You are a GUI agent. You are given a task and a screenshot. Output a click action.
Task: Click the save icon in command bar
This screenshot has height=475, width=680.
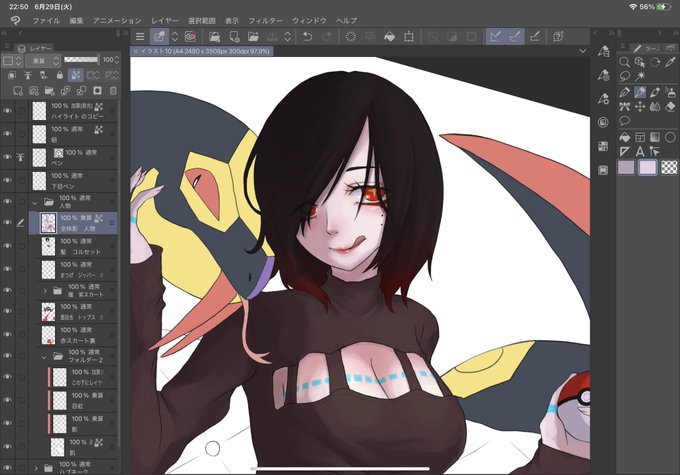pyautogui.click(x=272, y=37)
